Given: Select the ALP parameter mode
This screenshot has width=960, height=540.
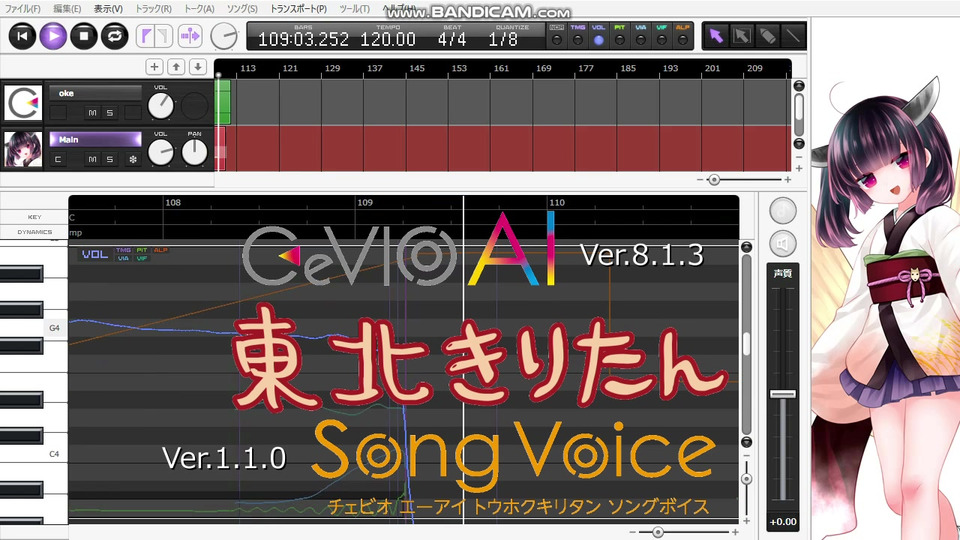Looking at the screenshot, I should [x=682, y=36].
